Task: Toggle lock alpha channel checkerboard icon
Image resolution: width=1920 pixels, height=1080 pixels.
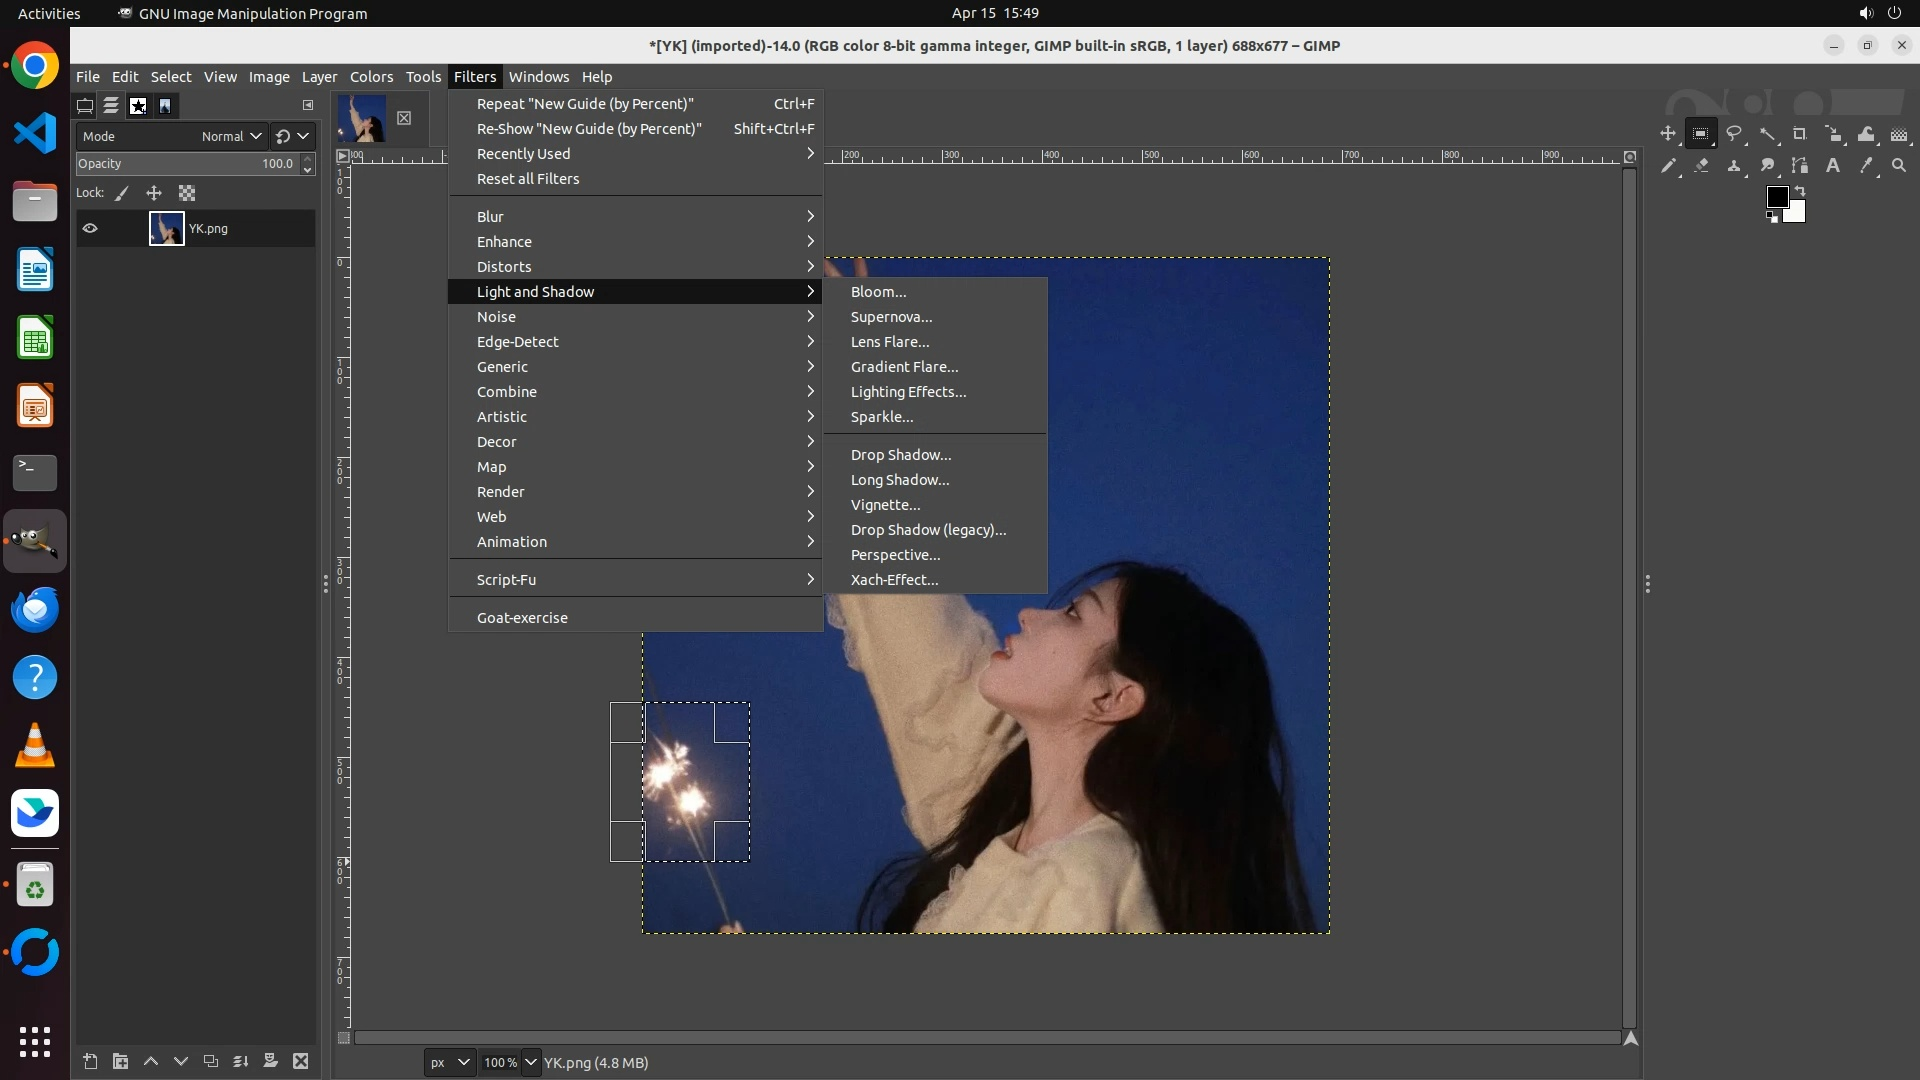Action: tap(187, 193)
